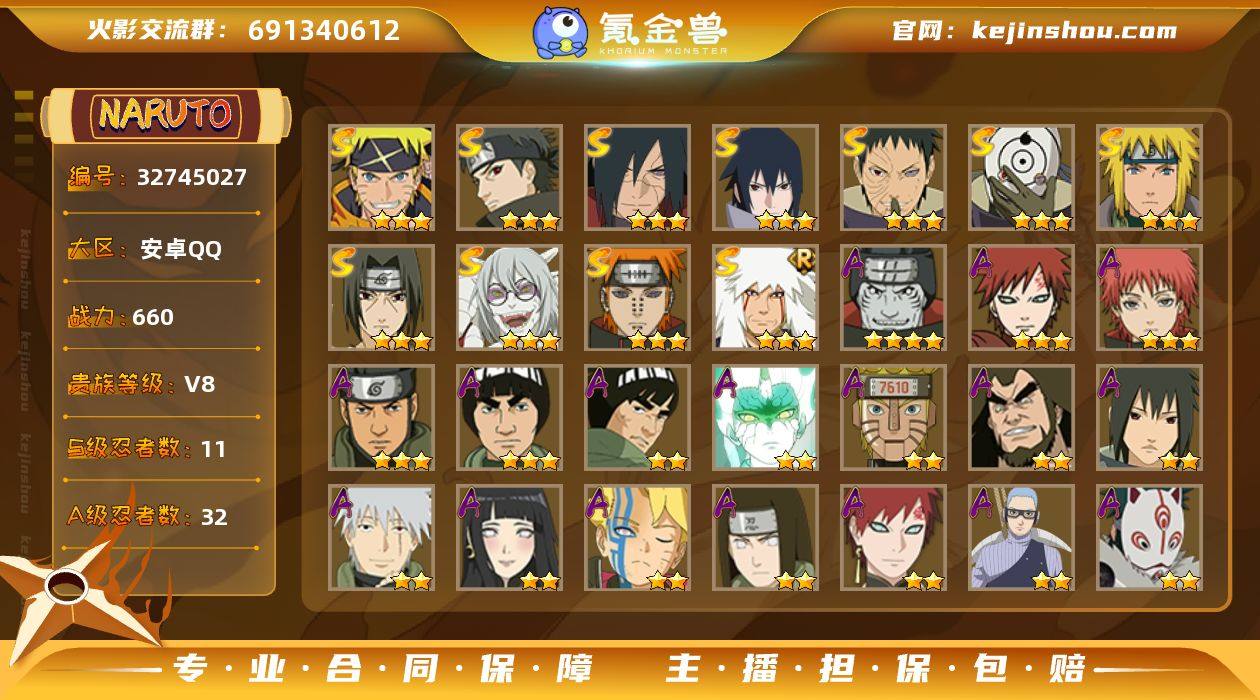Select the yellow-haired Naruto S-rank portrait
Image resolution: width=1260 pixels, height=700 pixels.
382,178
